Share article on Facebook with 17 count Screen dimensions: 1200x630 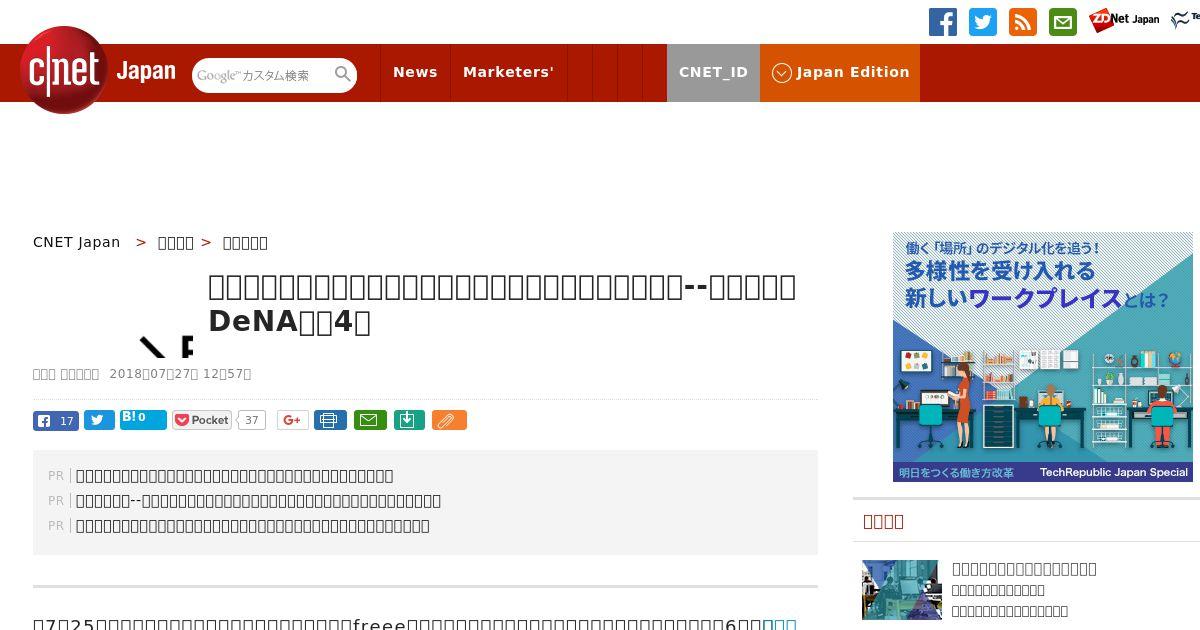click(56, 420)
